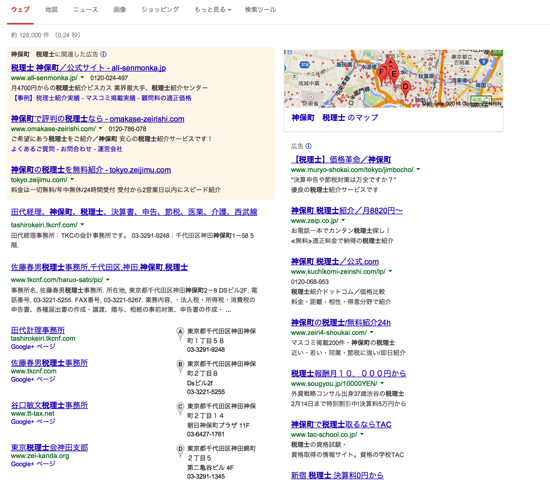Open all-senmonka.jp ad headline link
The height and width of the screenshot is (480, 550).
tap(88, 68)
